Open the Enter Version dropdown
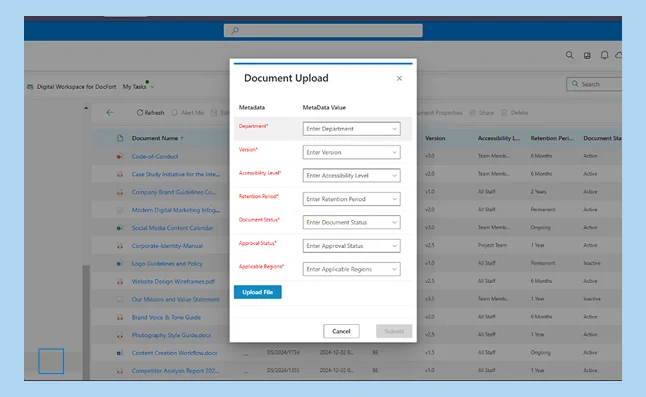Viewport: 646px width, 397px height. 351,152
